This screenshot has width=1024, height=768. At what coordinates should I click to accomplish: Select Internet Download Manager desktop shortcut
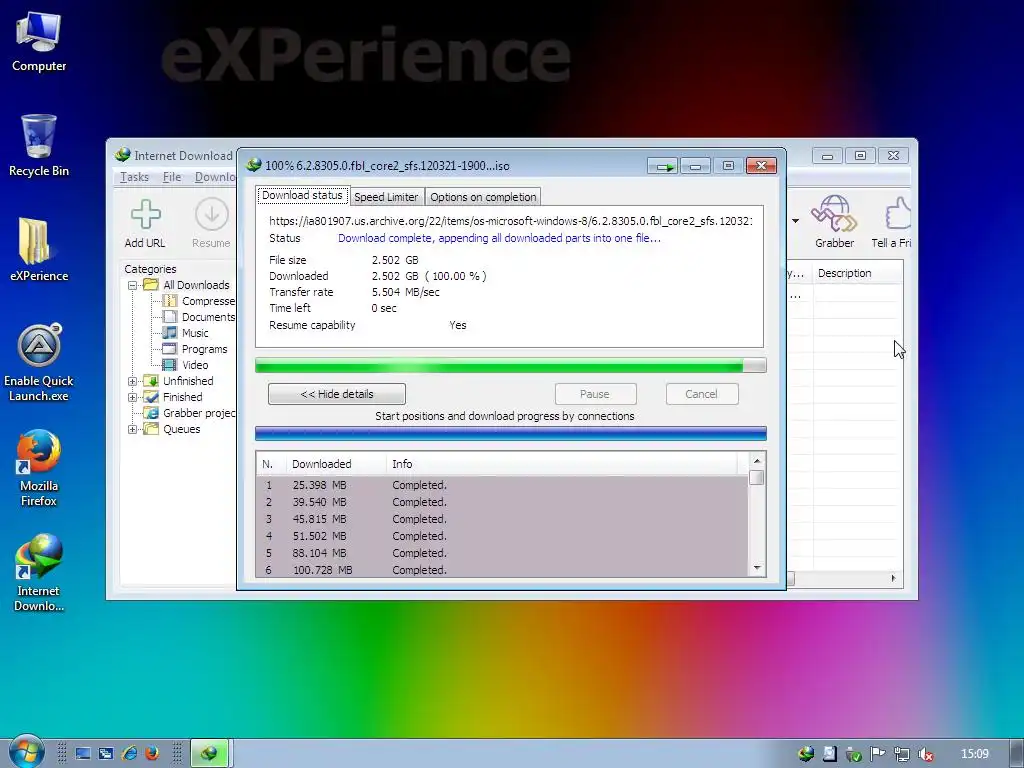(x=39, y=573)
